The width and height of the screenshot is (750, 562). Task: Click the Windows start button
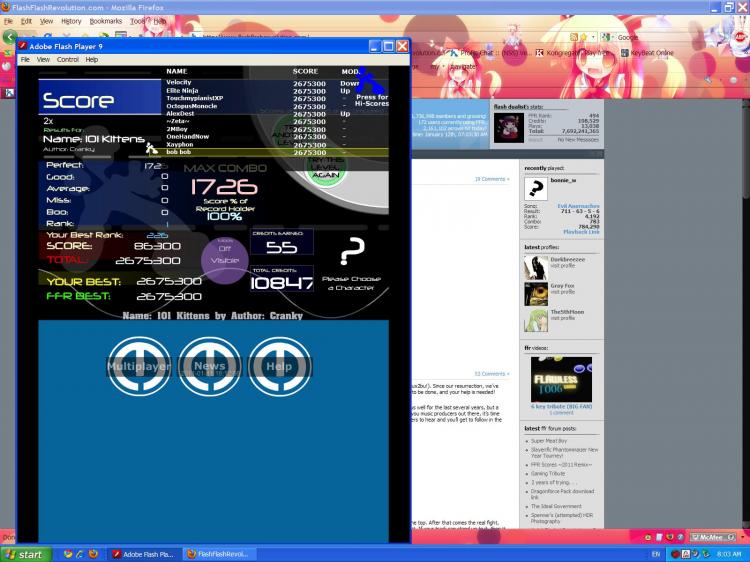[x=26, y=554]
